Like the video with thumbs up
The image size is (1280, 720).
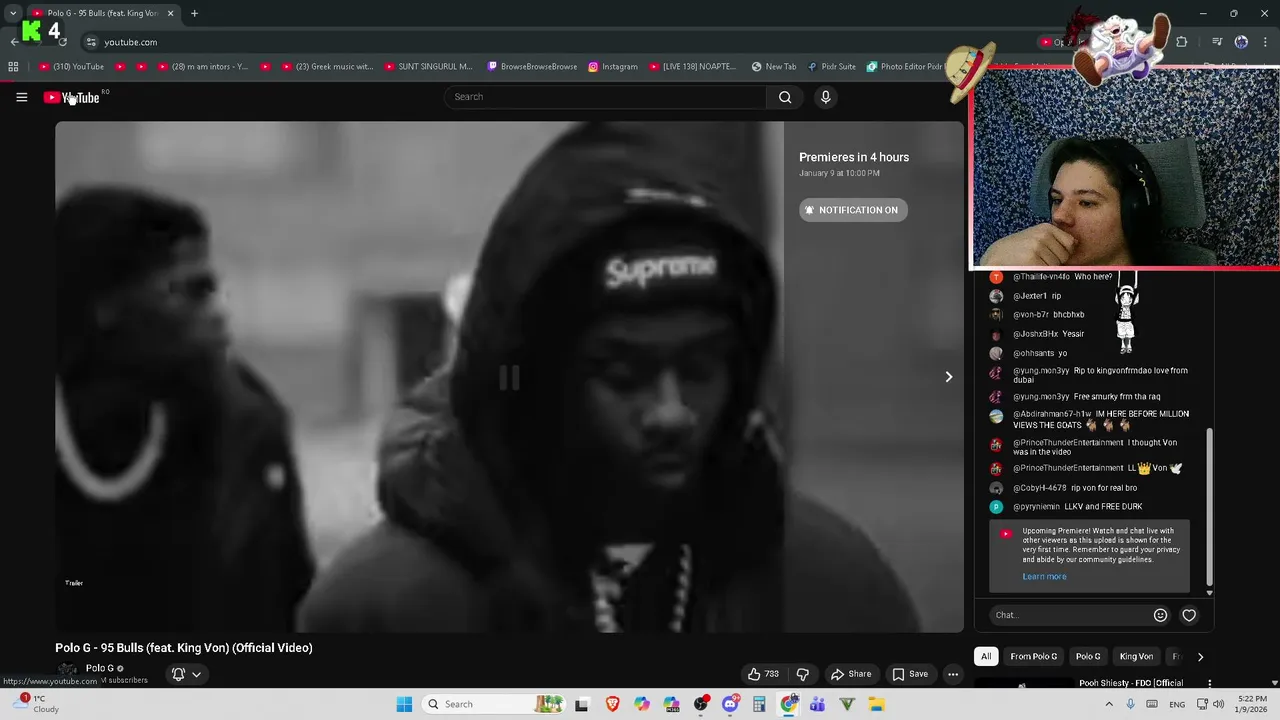coord(763,674)
